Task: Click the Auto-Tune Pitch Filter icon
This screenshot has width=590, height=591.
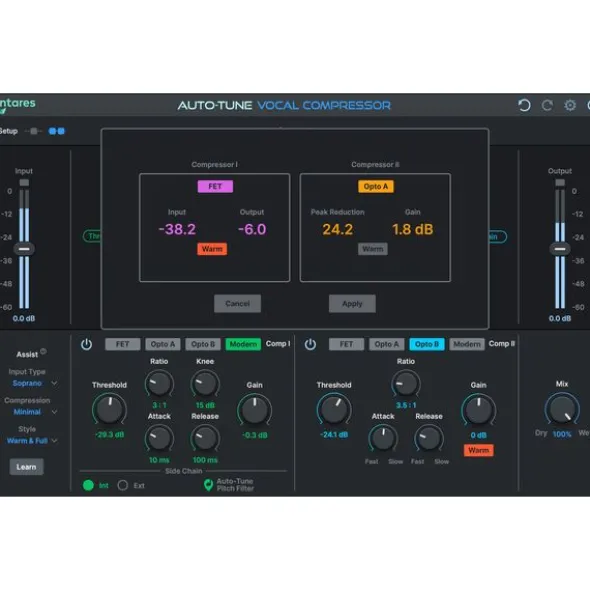Action: (x=208, y=485)
